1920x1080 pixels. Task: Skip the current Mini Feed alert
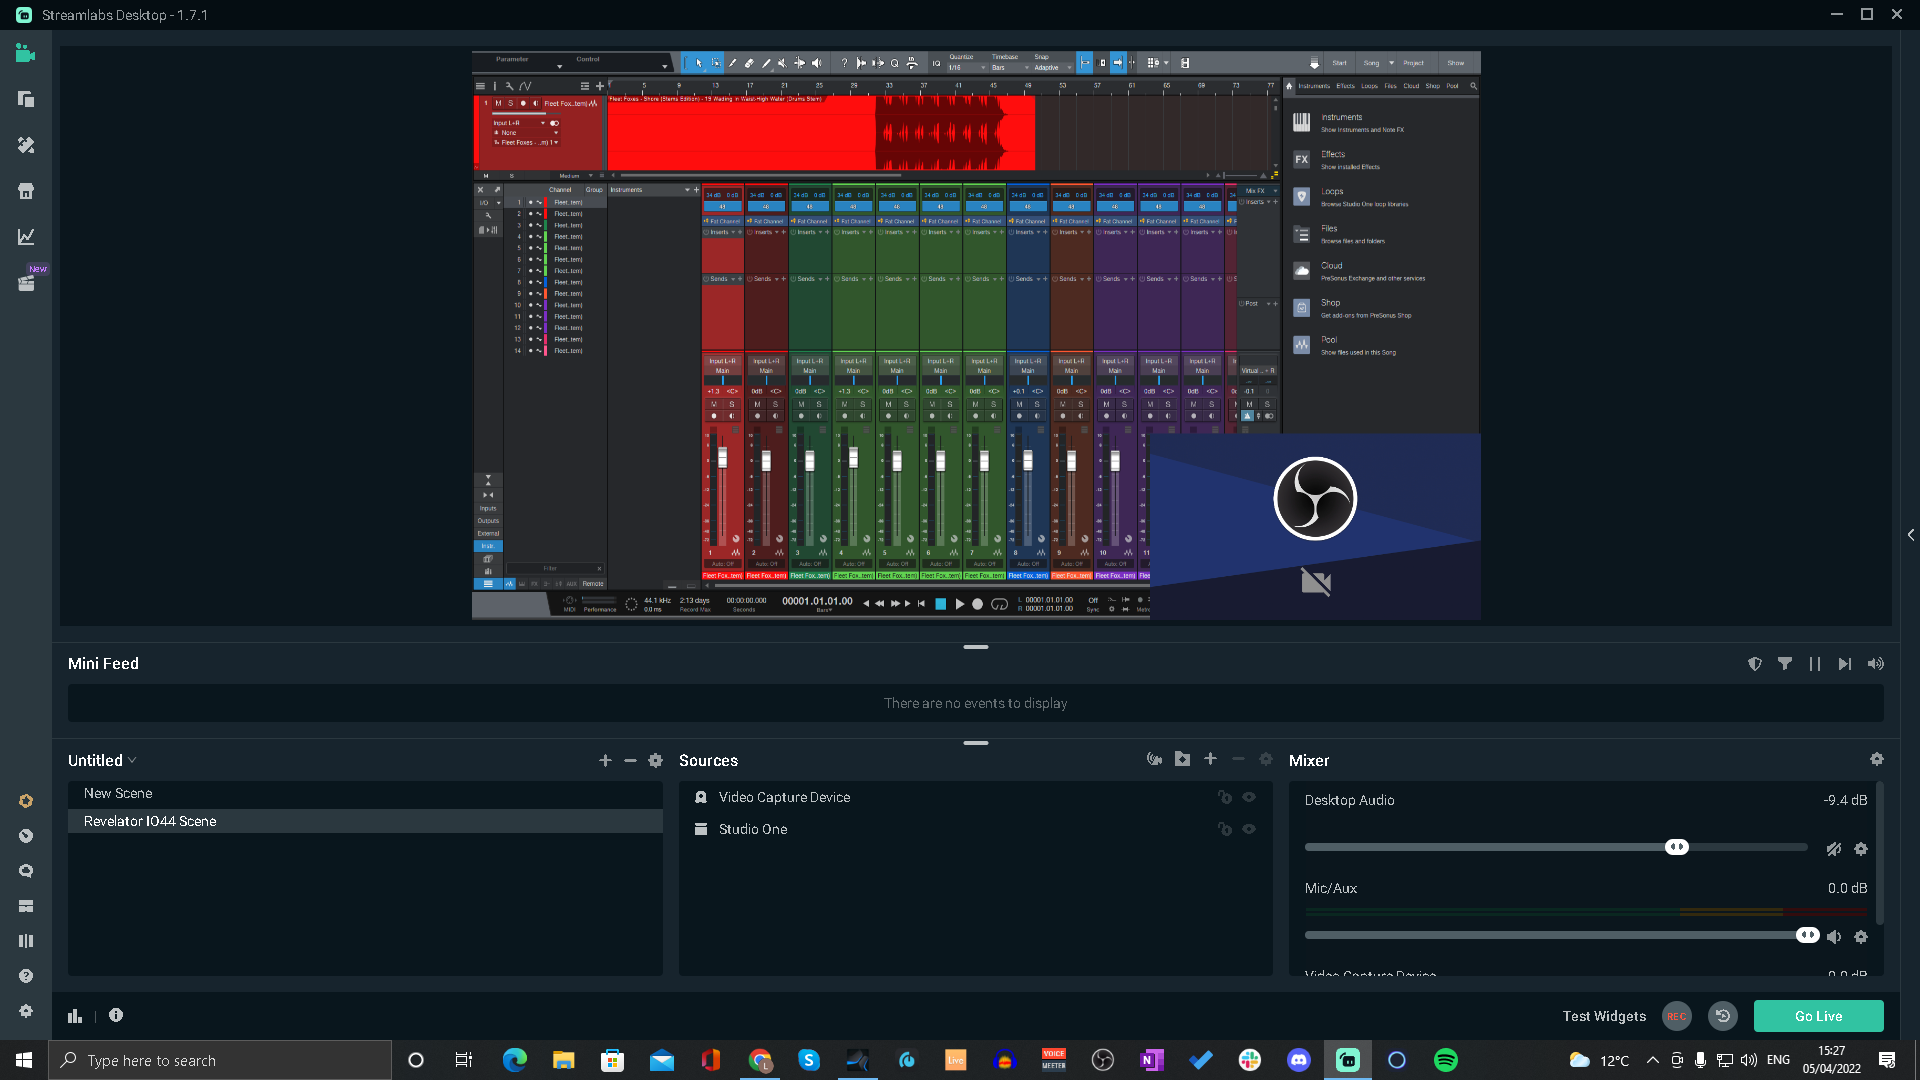click(1845, 664)
